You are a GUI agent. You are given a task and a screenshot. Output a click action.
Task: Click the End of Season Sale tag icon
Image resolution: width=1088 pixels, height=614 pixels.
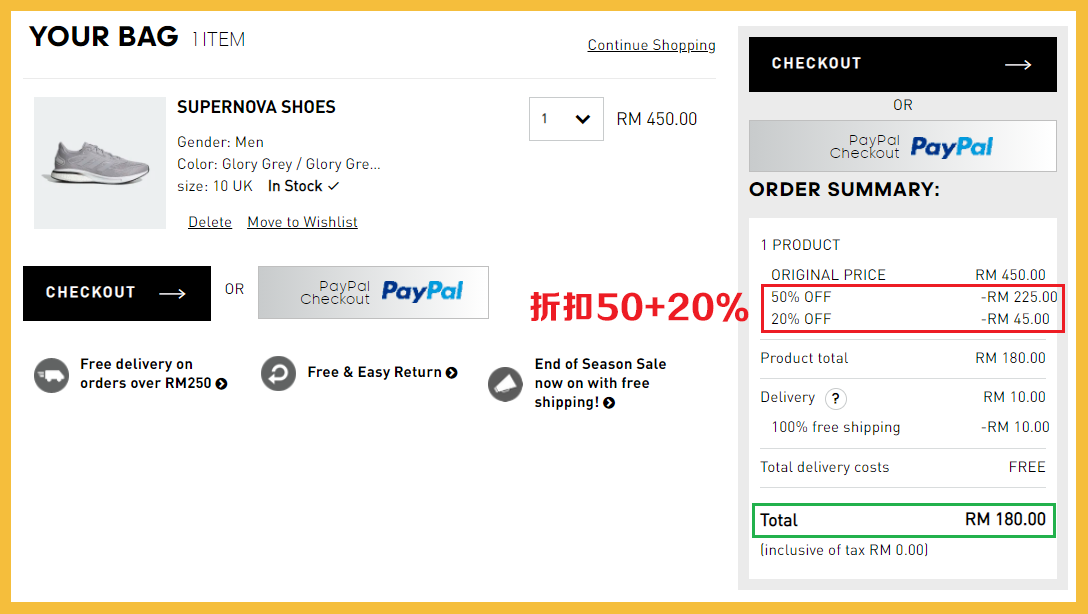tap(506, 384)
